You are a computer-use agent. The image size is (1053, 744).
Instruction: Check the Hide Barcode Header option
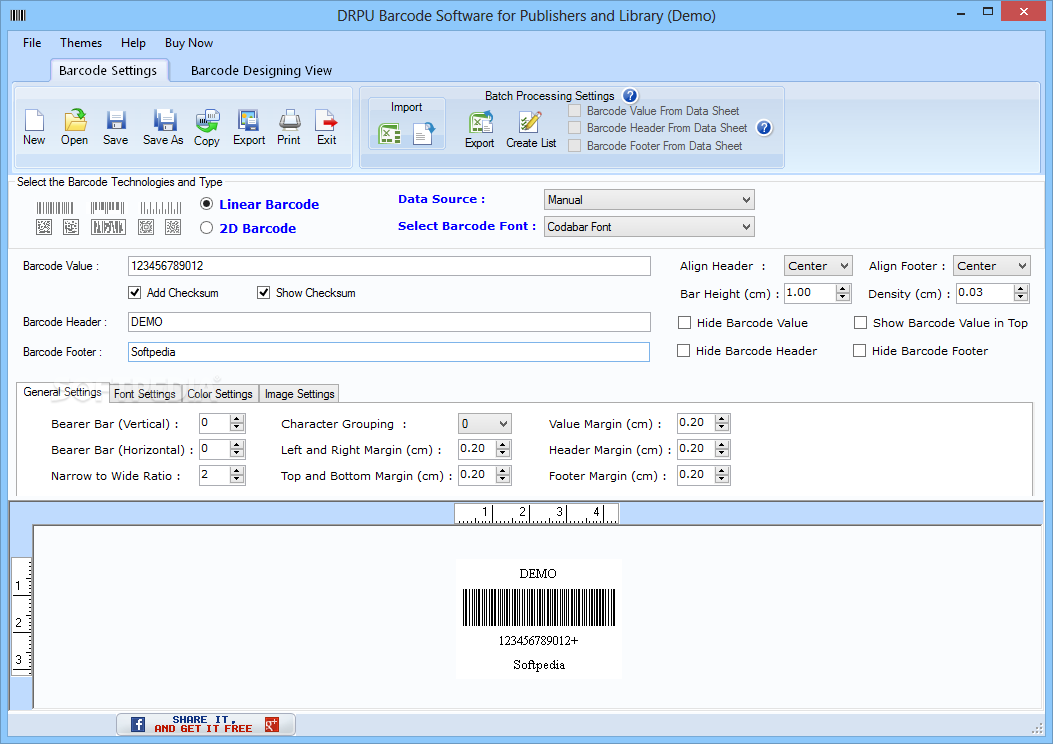[x=684, y=351]
